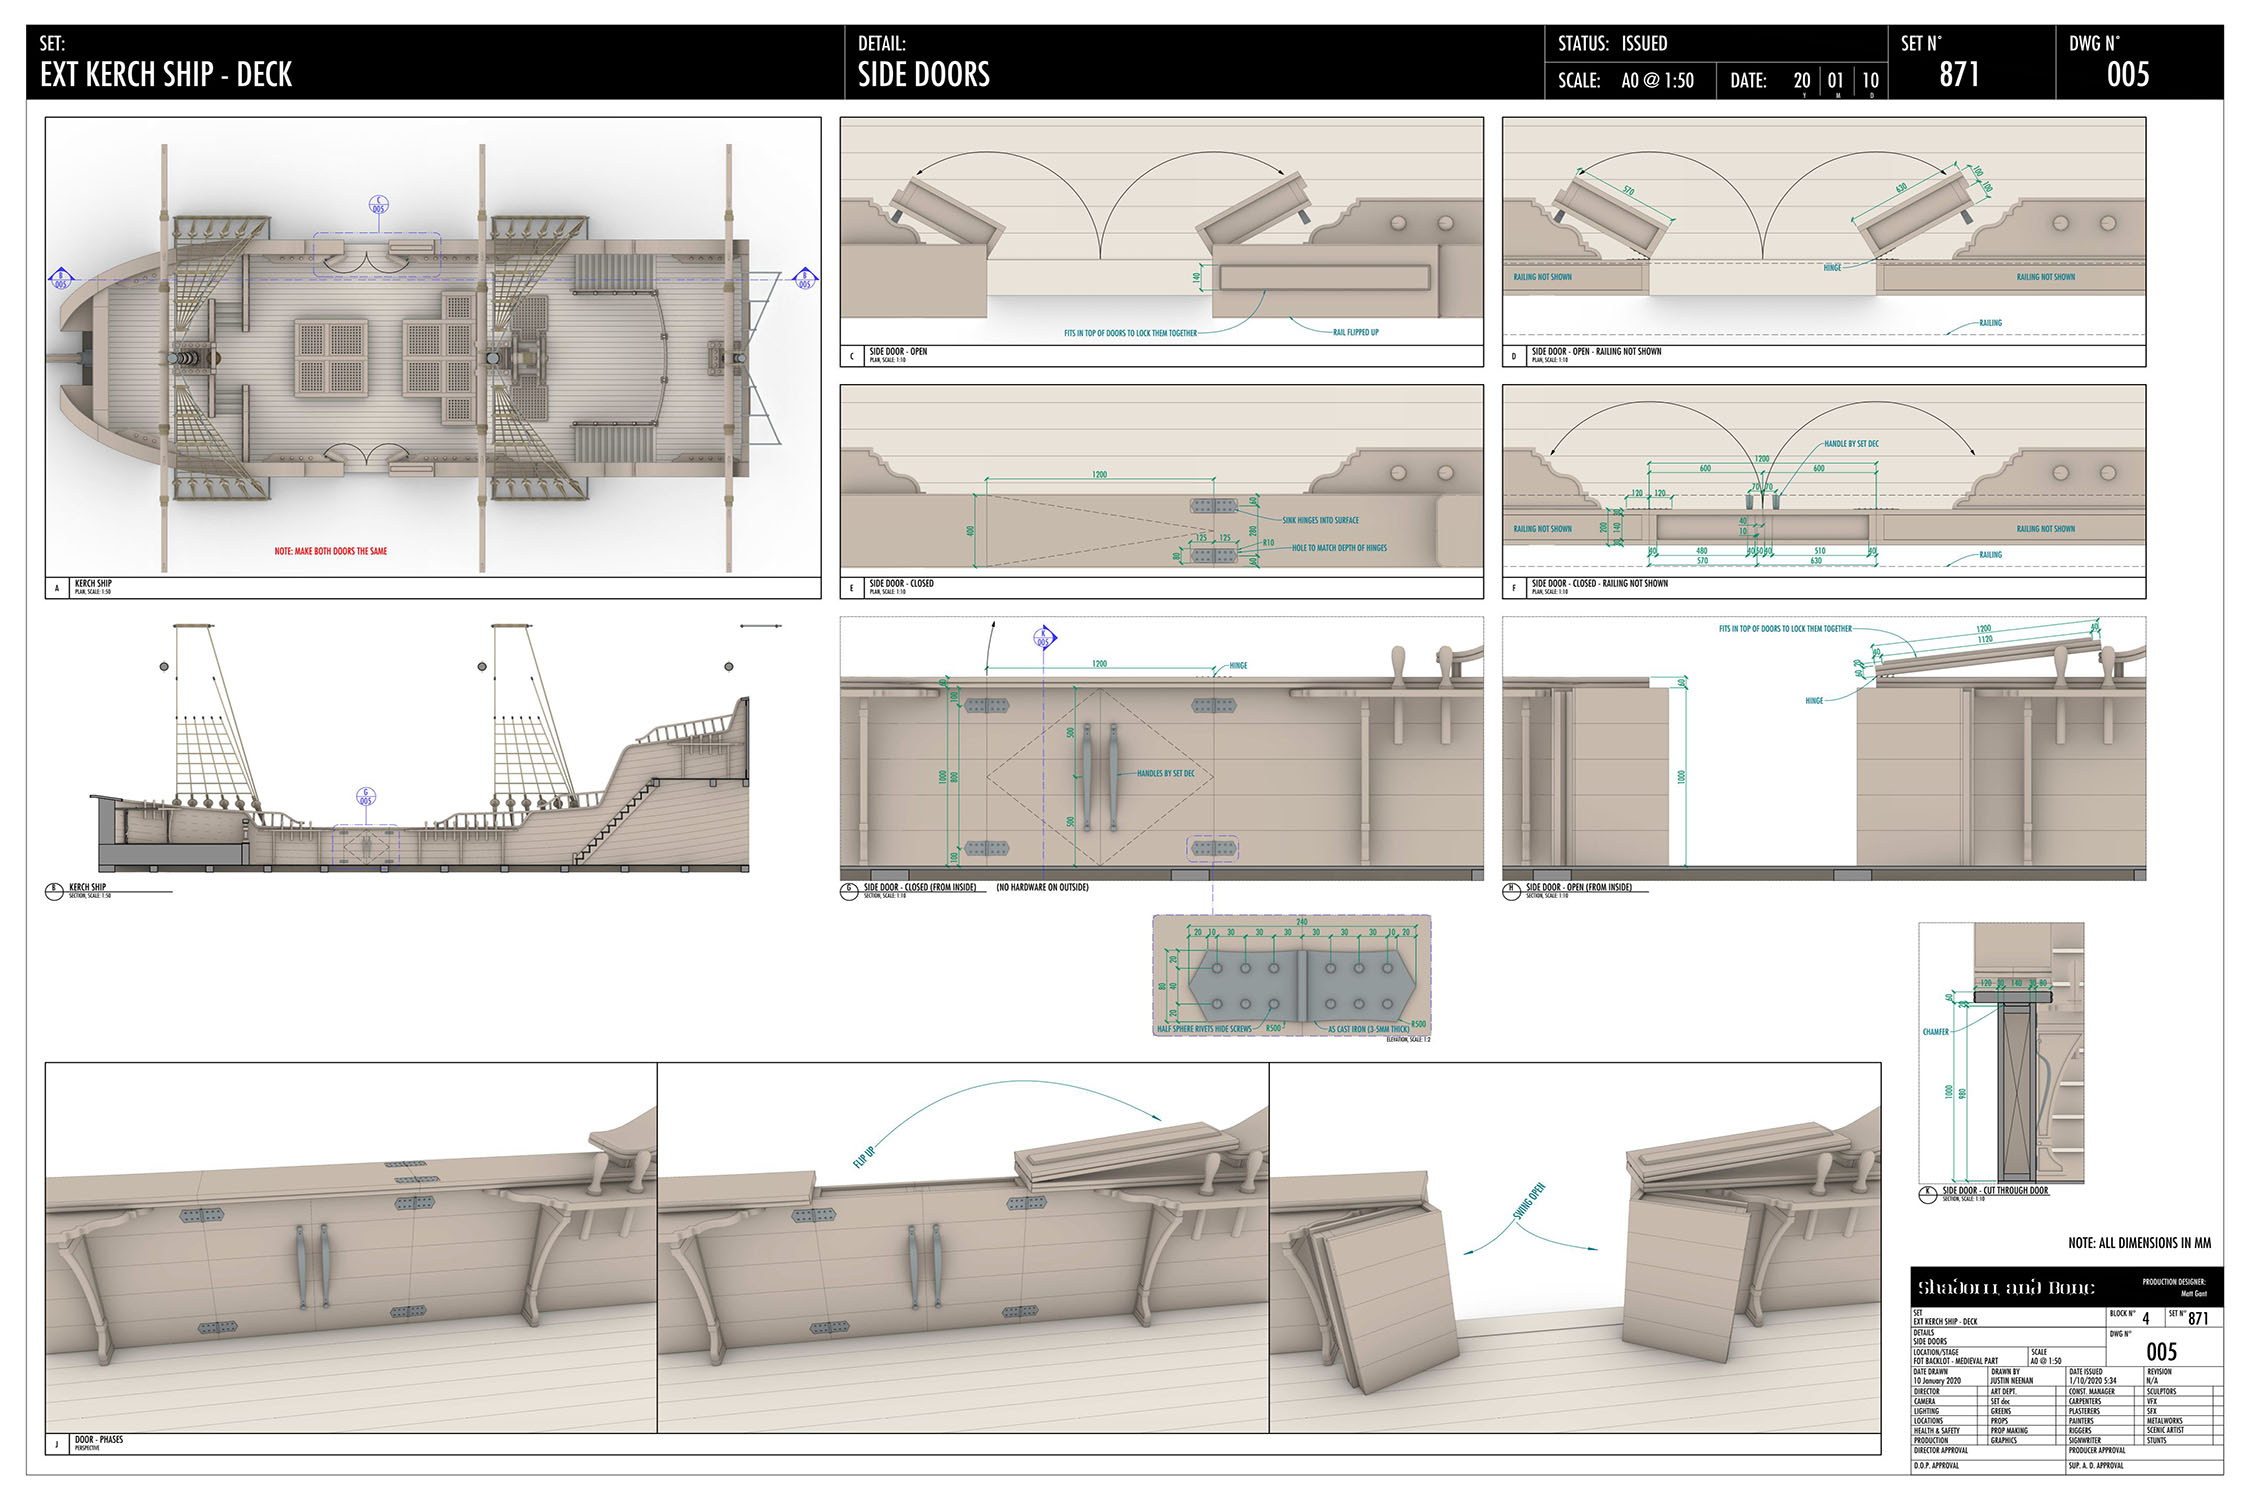Click the FLIP UP arrow label
This screenshot has width=2250, height=1500.
[x=864, y=1157]
